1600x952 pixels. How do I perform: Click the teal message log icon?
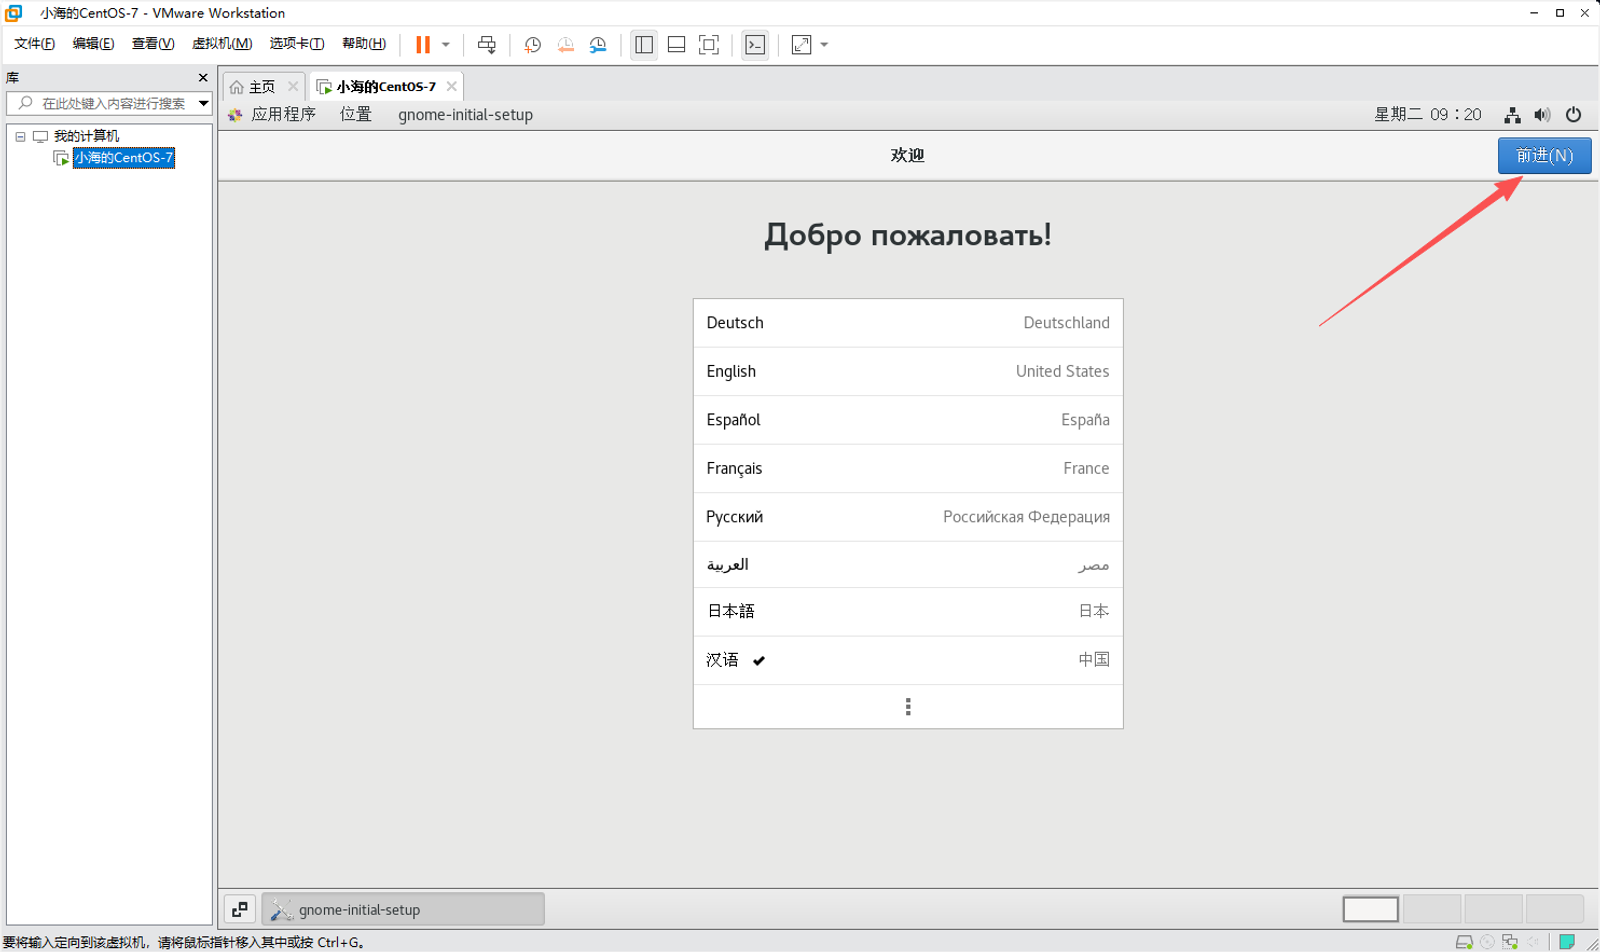pyautogui.click(x=1567, y=942)
